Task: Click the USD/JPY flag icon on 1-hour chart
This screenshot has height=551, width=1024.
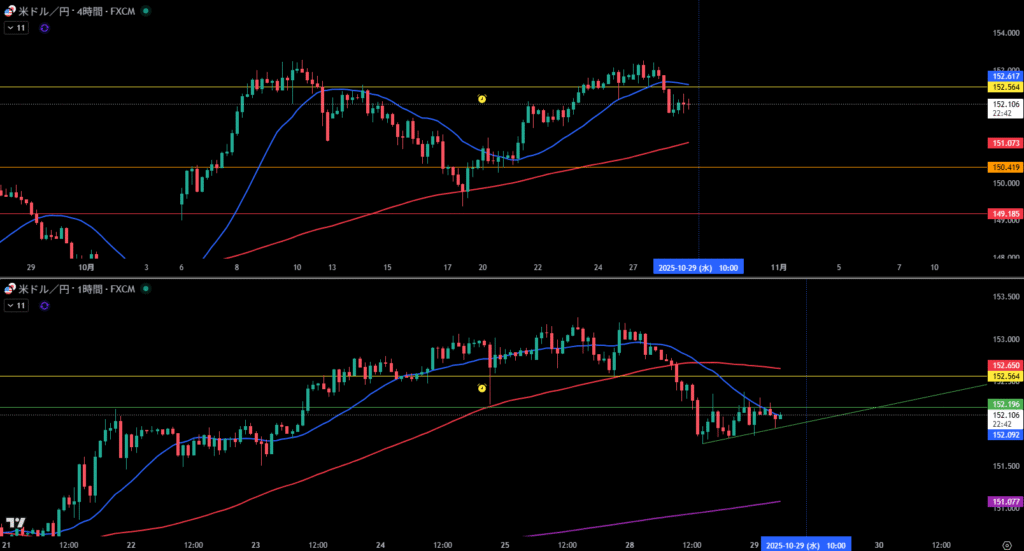Action: [9, 289]
